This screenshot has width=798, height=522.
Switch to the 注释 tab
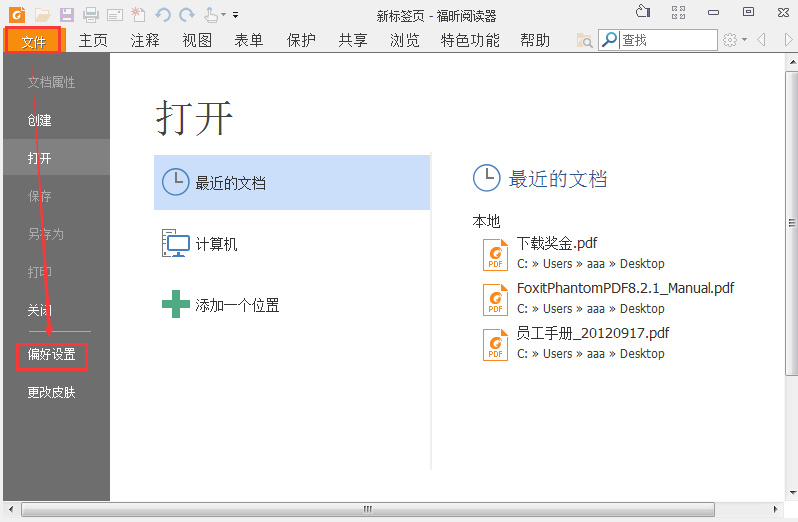click(x=145, y=40)
